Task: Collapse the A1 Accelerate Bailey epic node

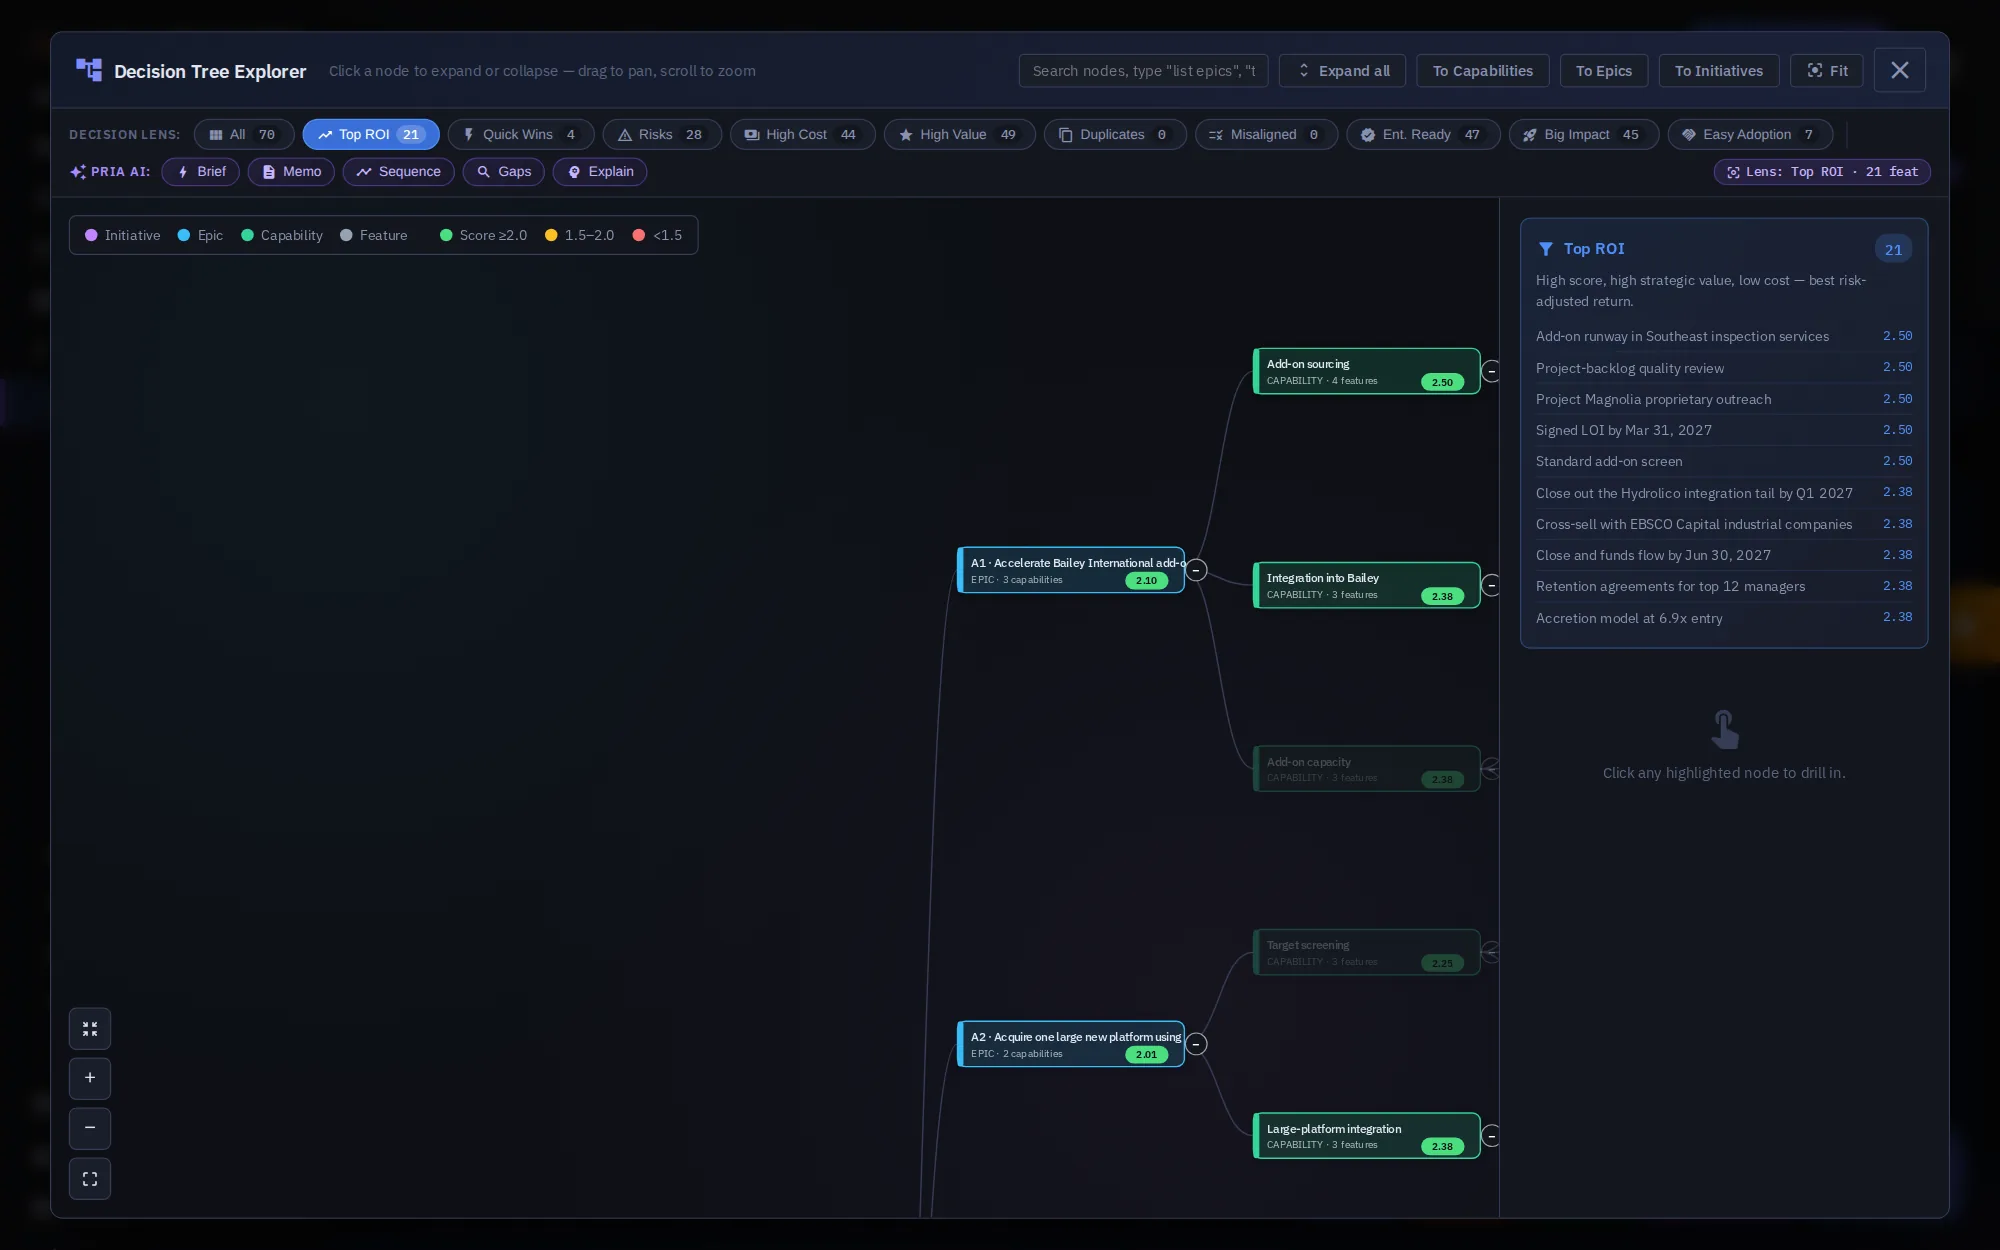Action: (1196, 570)
